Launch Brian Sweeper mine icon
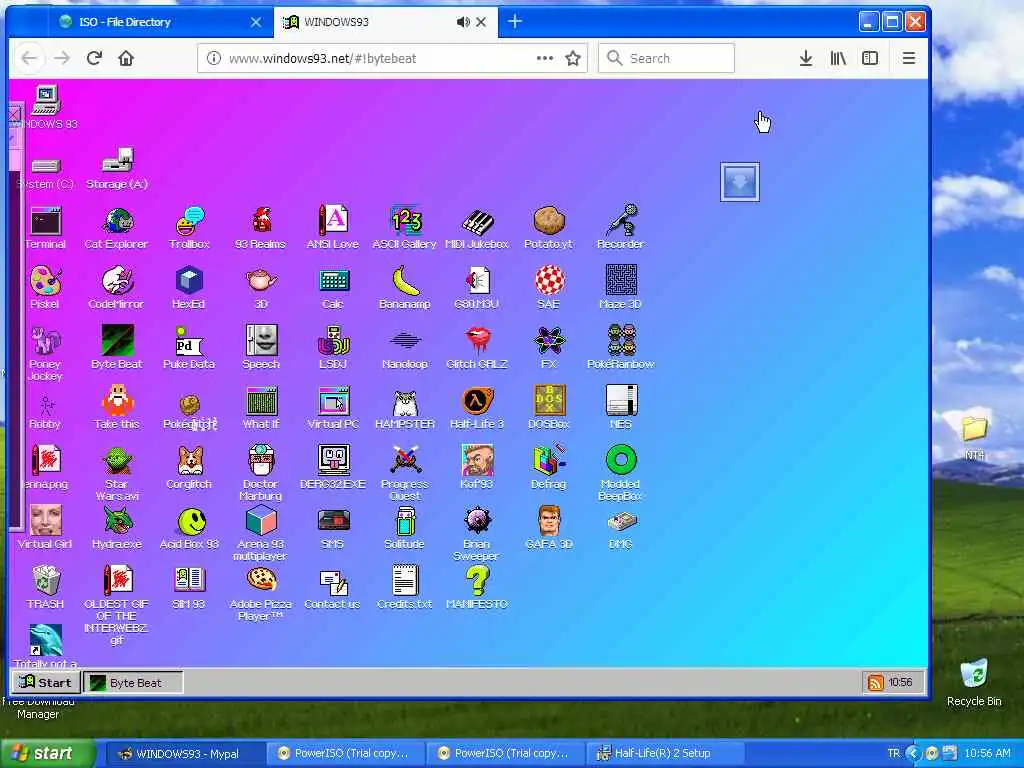 pos(477,533)
